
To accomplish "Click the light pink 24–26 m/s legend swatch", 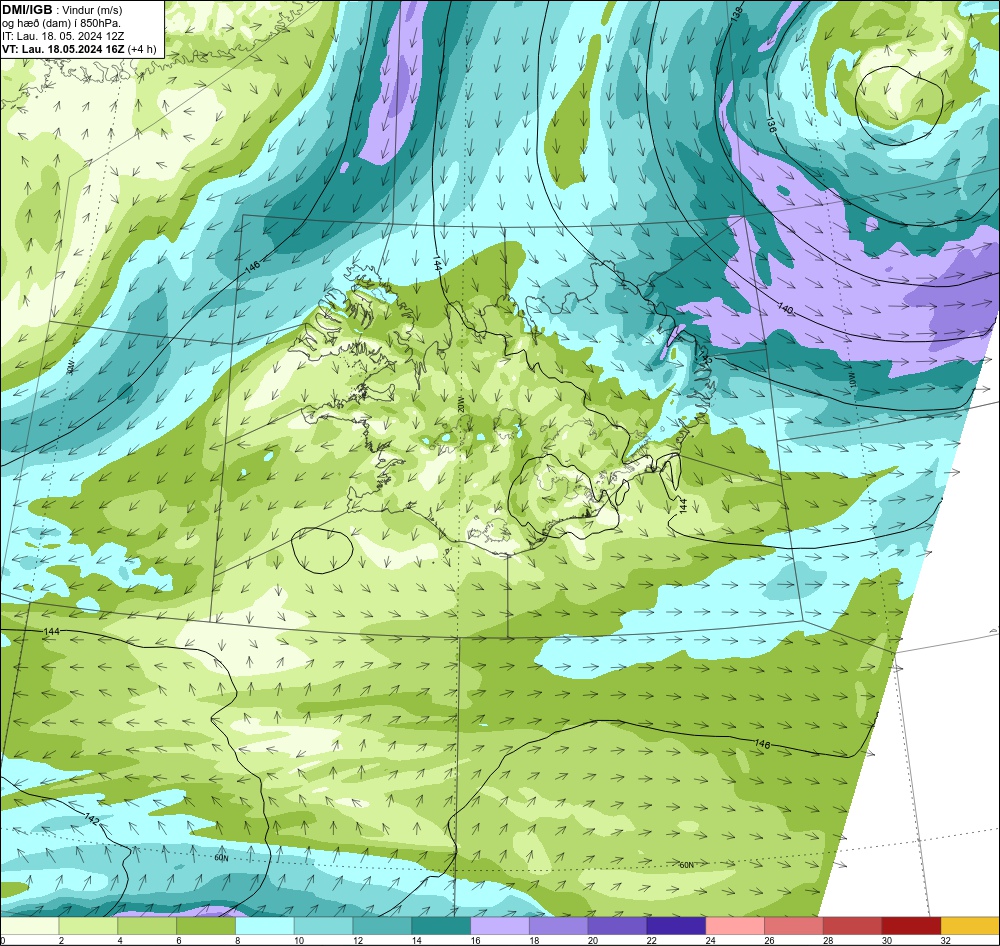I will [x=735, y=926].
